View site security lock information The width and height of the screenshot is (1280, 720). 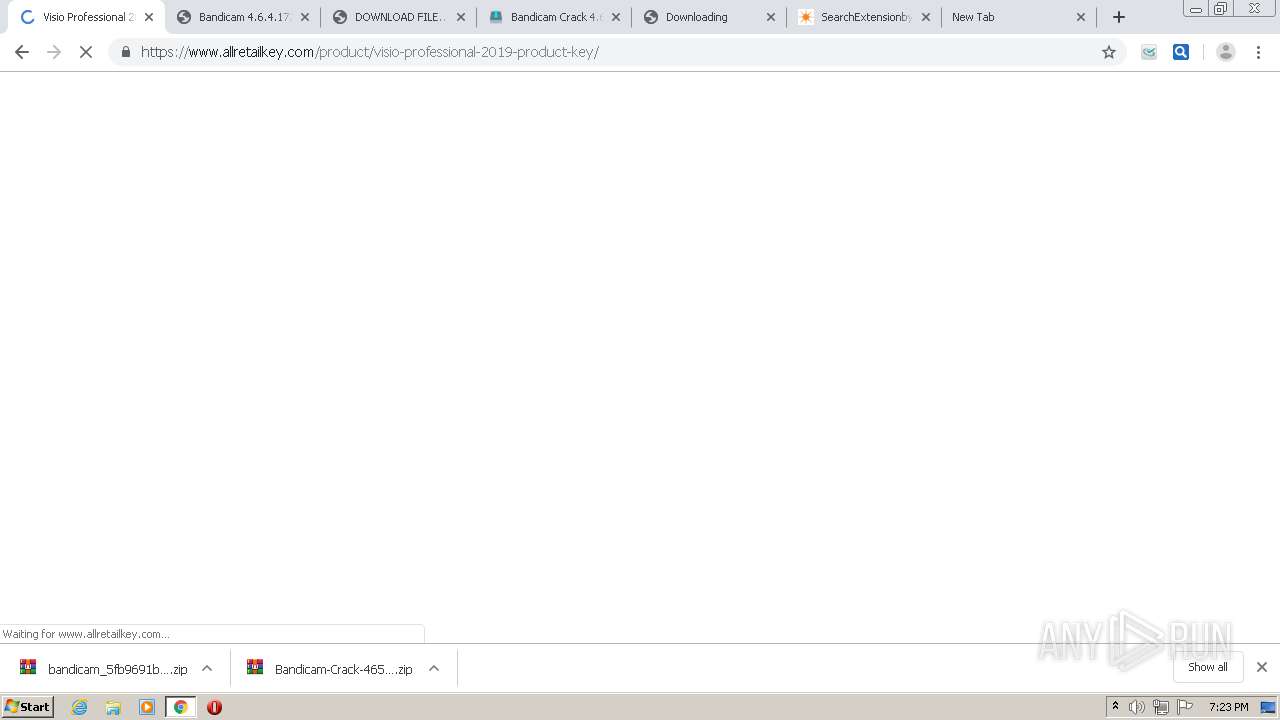[125, 52]
